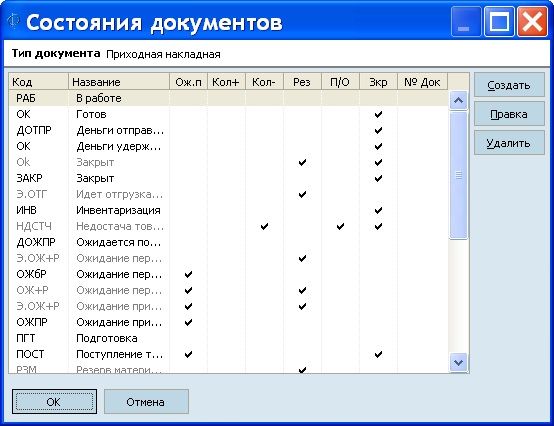Select the ДОТПР row code
This screenshot has width=554, height=426.
click(x=34, y=130)
